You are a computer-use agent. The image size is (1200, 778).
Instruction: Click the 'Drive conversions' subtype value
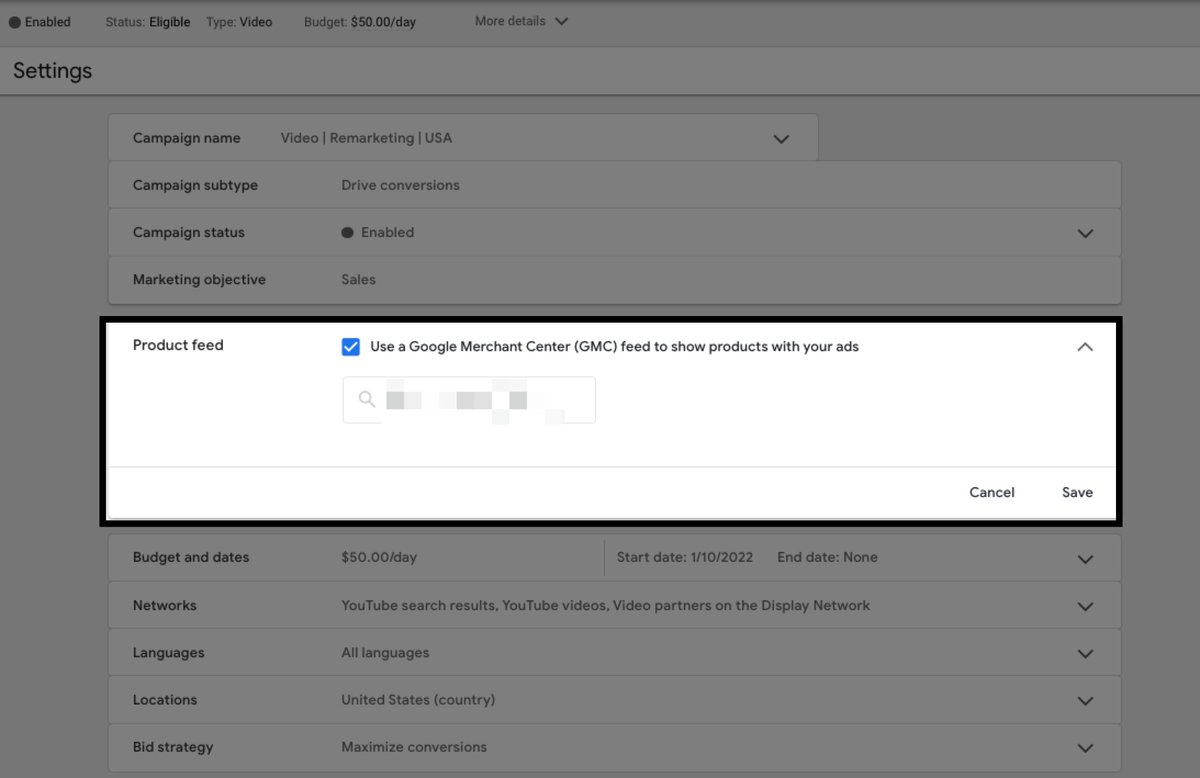tap(400, 185)
